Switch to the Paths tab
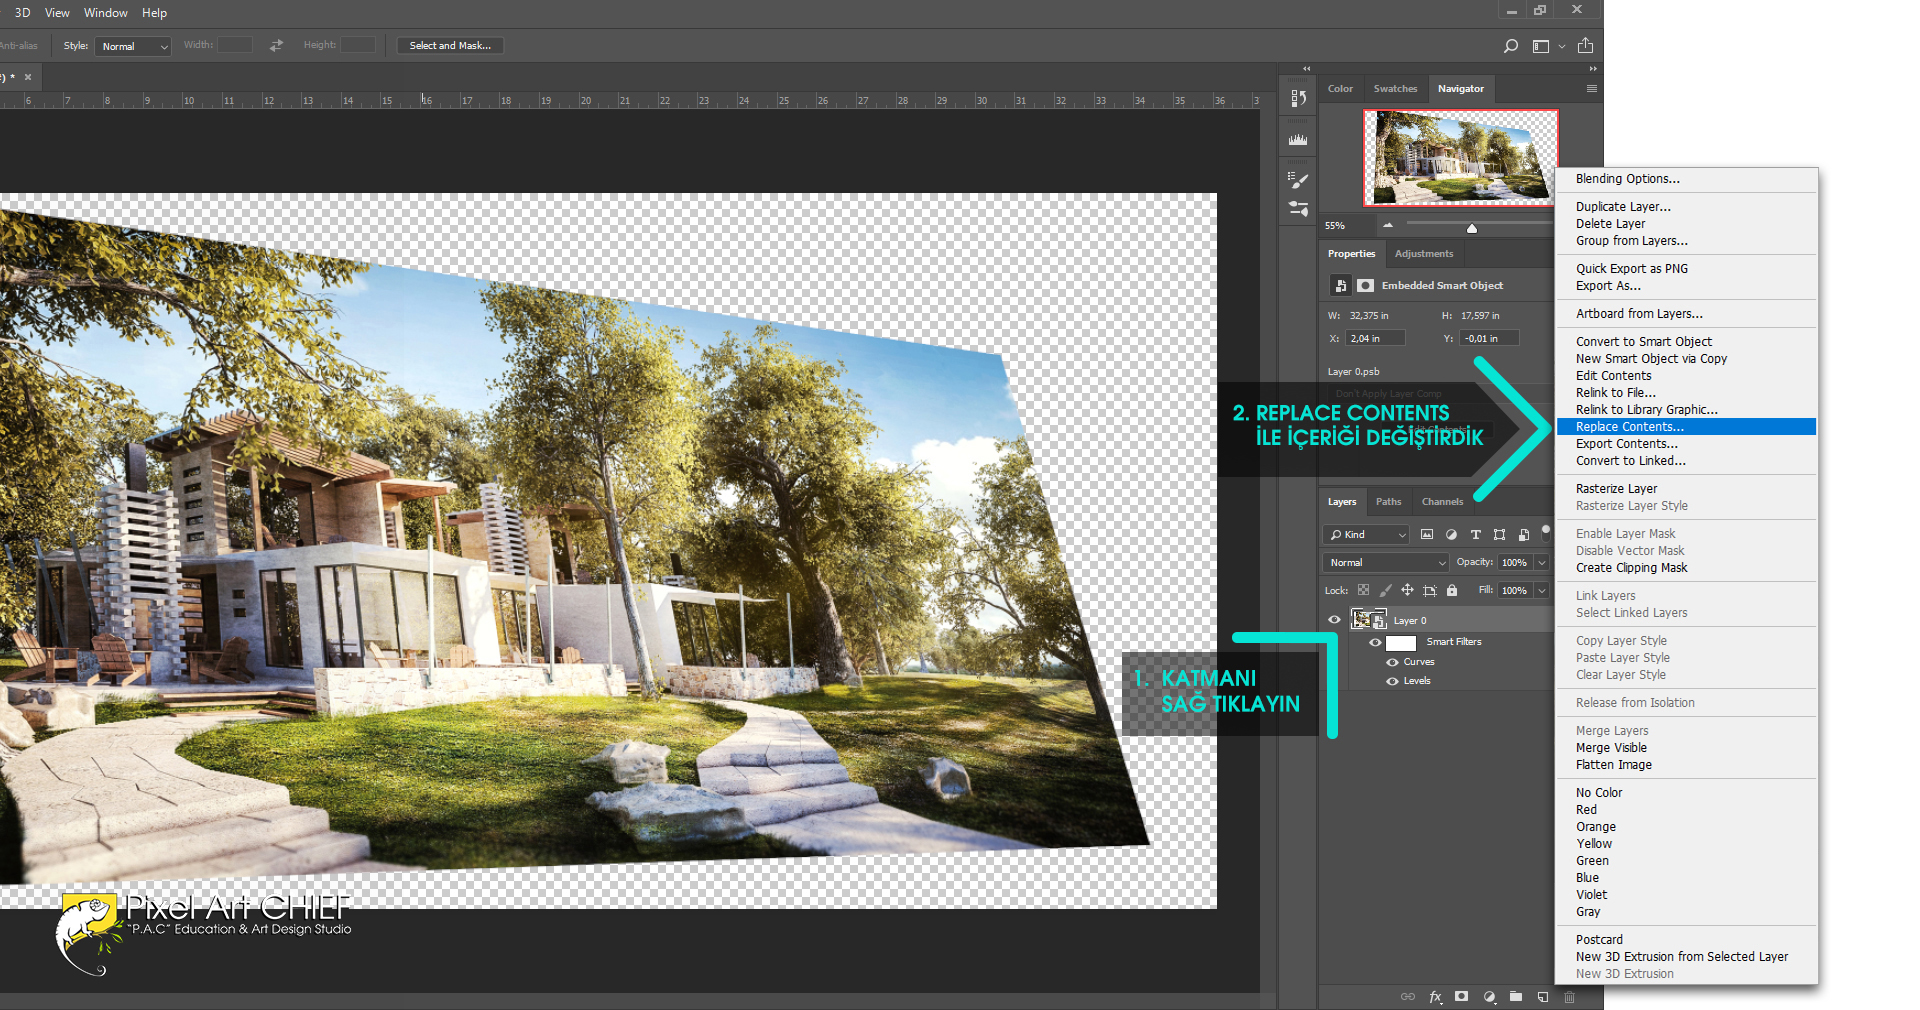1920x1010 pixels. 1388,502
